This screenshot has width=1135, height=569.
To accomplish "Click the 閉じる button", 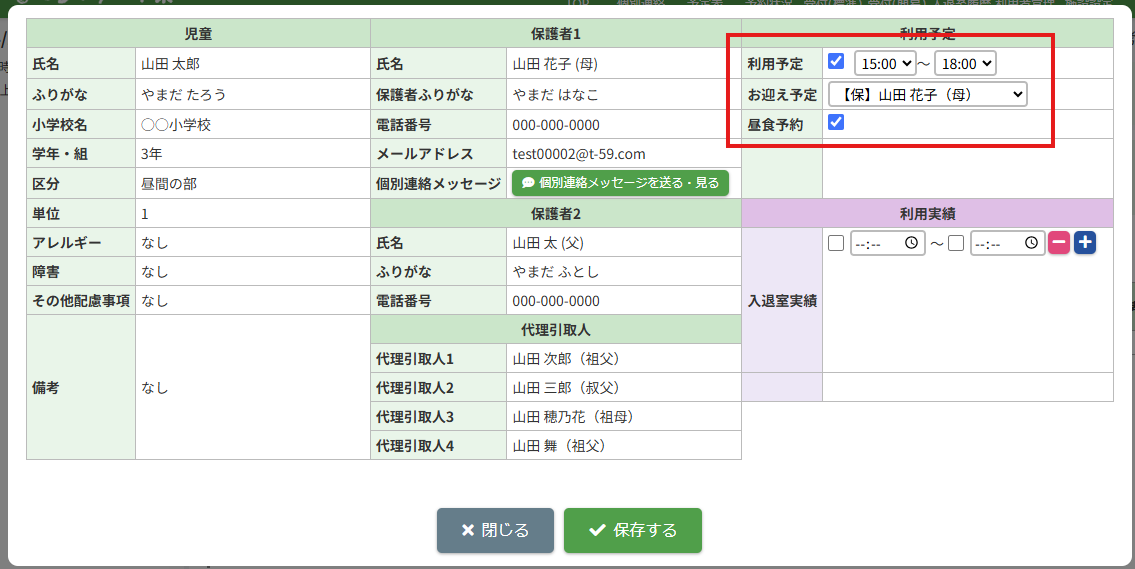I will click(495, 530).
